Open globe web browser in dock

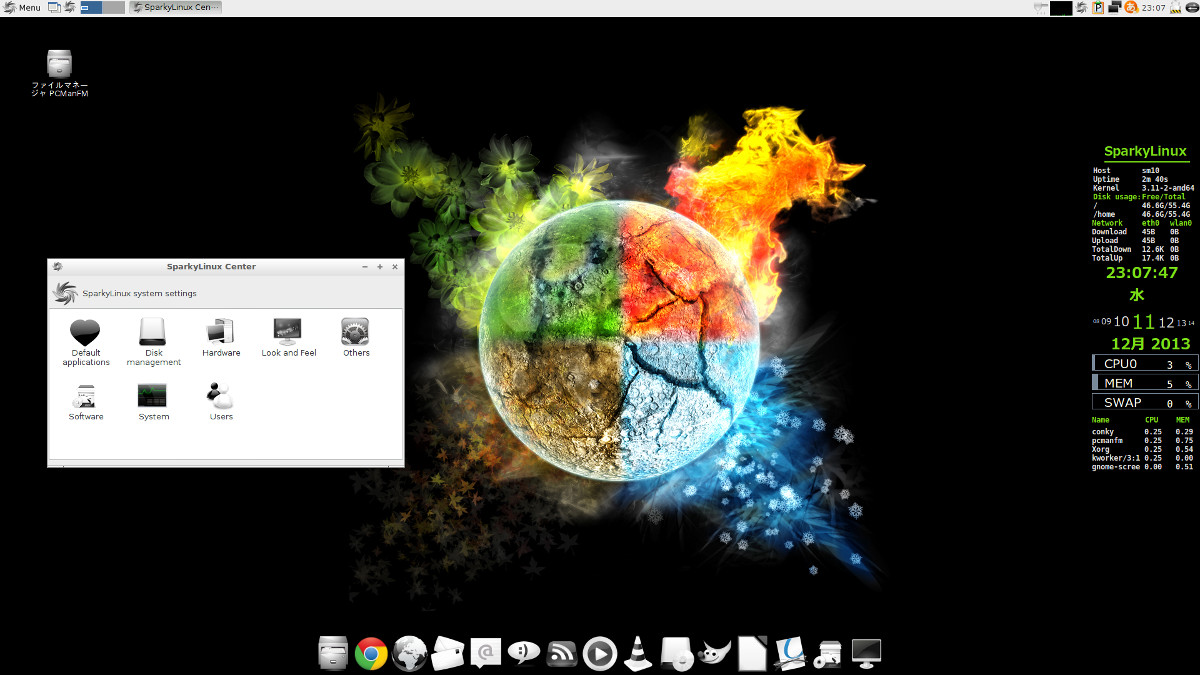[x=410, y=653]
